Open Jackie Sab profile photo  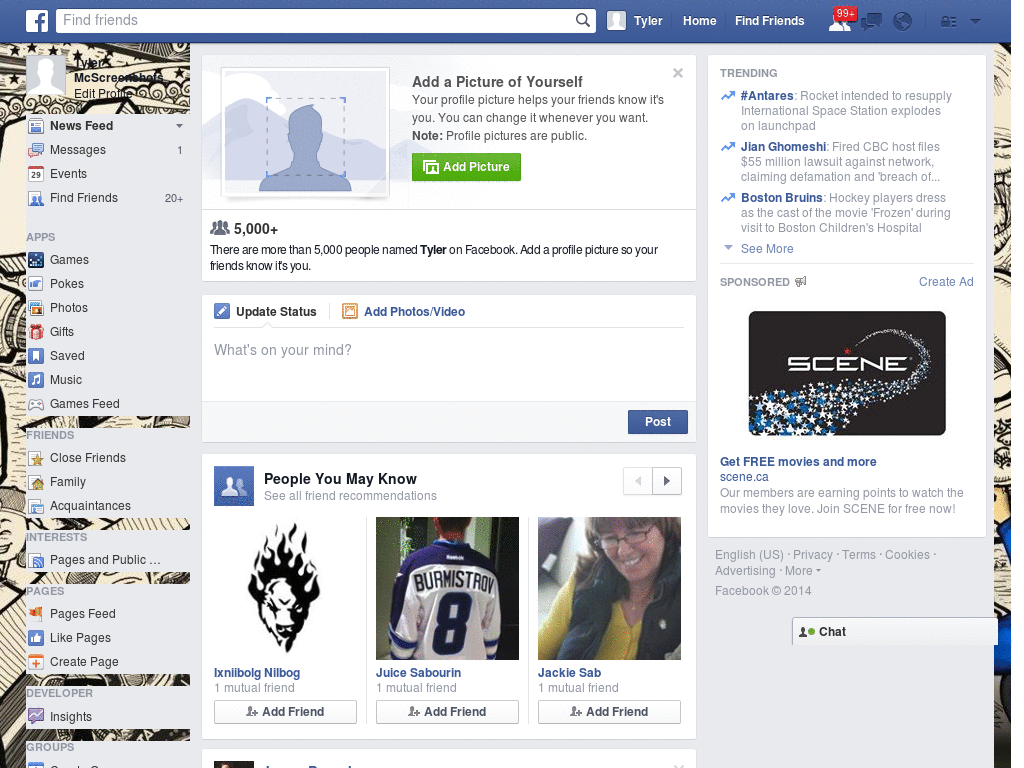(x=609, y=588)
